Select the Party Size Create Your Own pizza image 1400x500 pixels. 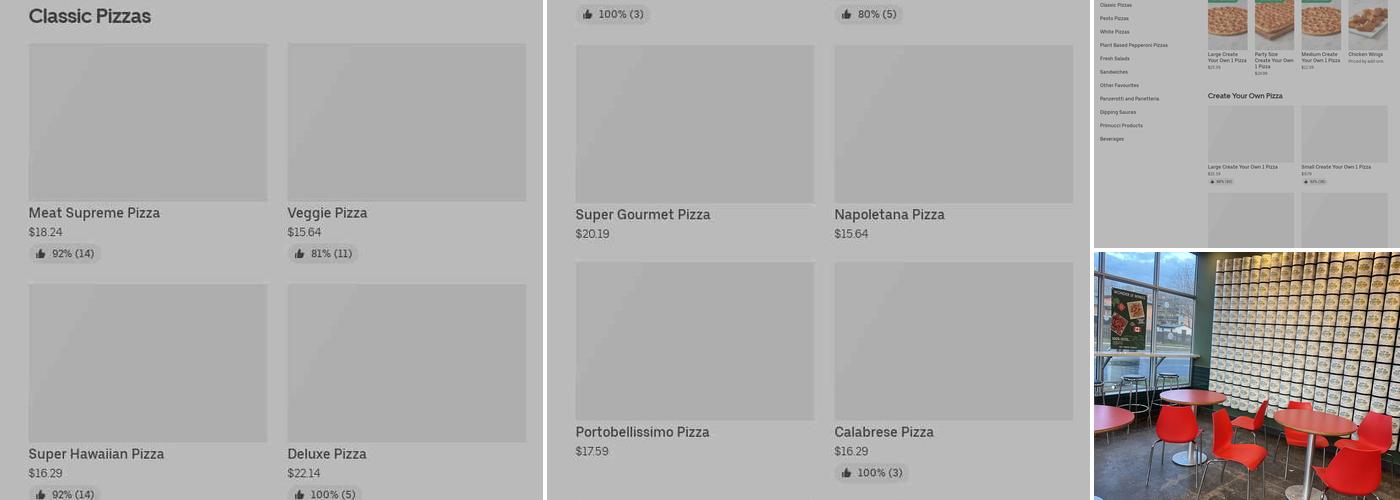[x=1274, y=24]
